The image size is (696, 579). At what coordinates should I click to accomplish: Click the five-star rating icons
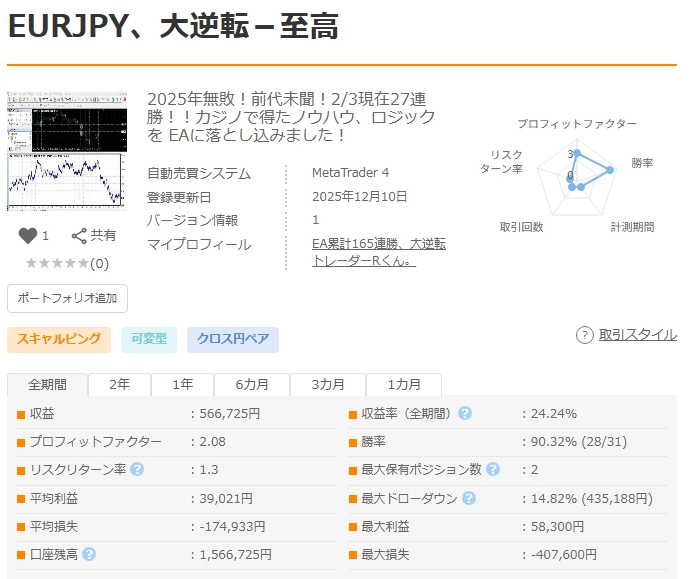pos(57,264)
